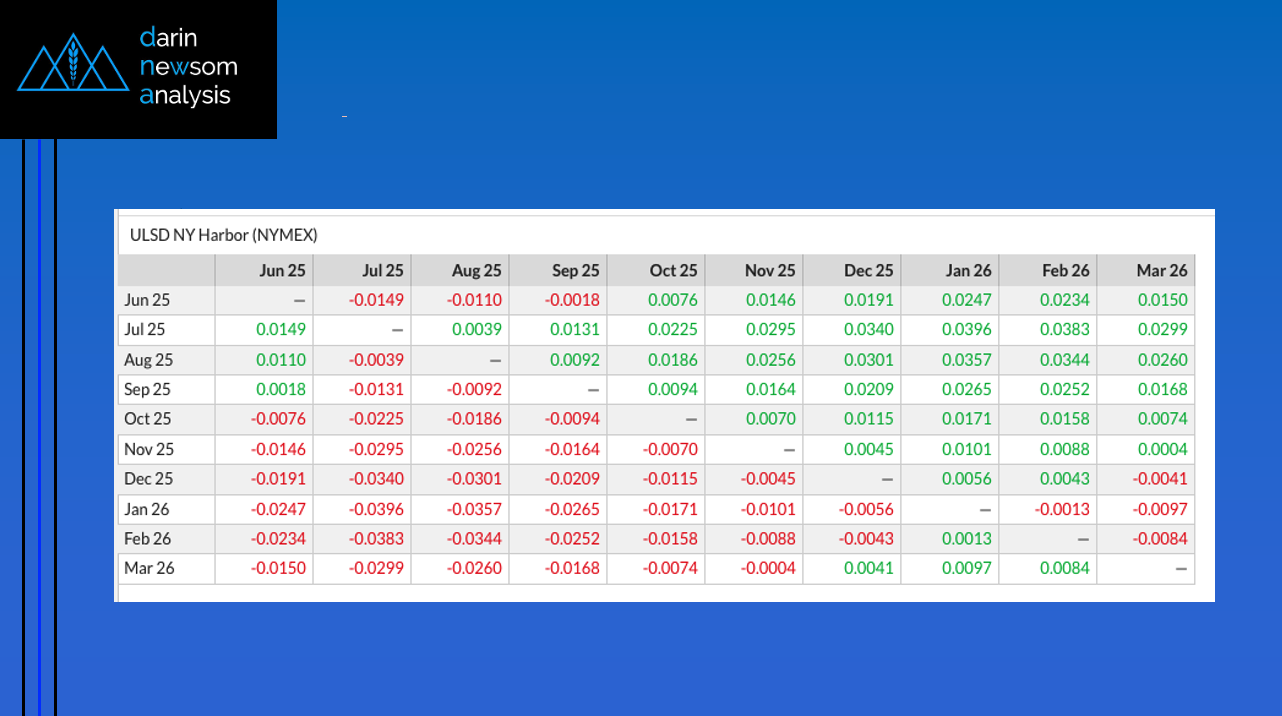Select the Jan 26 row label
The width and height of the screenshot is (1282, 716).
click(x=148, y=509)
